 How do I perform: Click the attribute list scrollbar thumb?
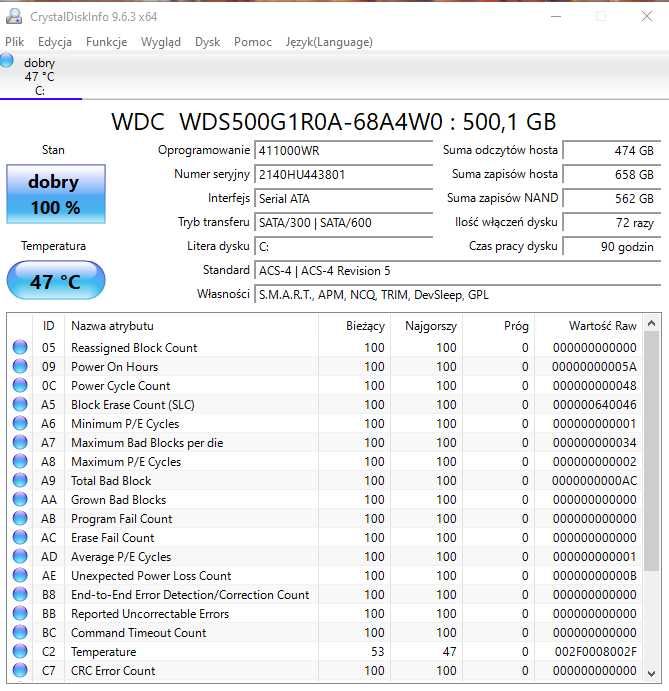651,451
